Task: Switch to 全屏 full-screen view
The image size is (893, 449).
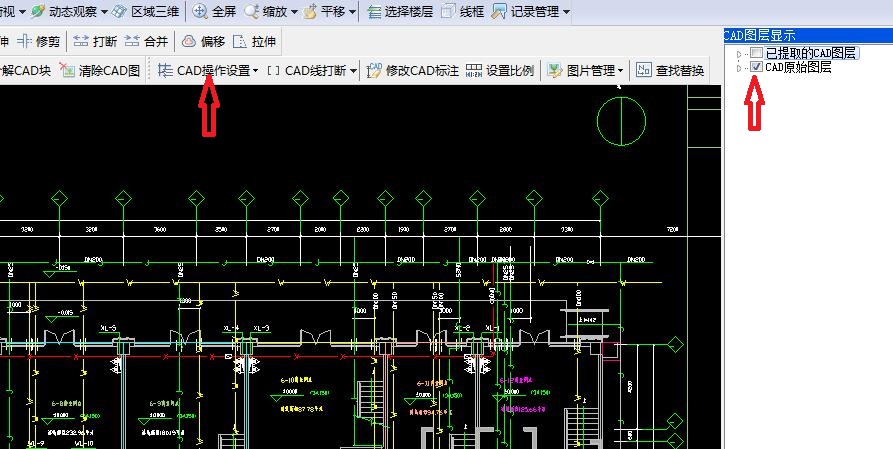Action: pyautogui.click(x=214, y=11)
